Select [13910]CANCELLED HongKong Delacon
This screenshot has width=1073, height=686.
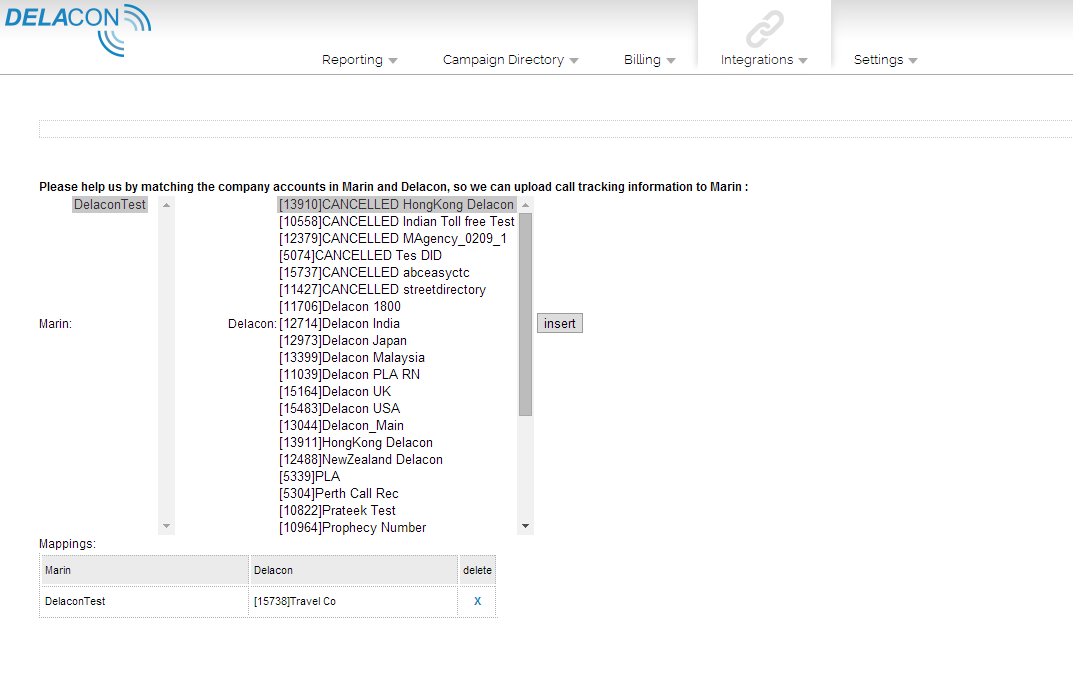(397, 205)
